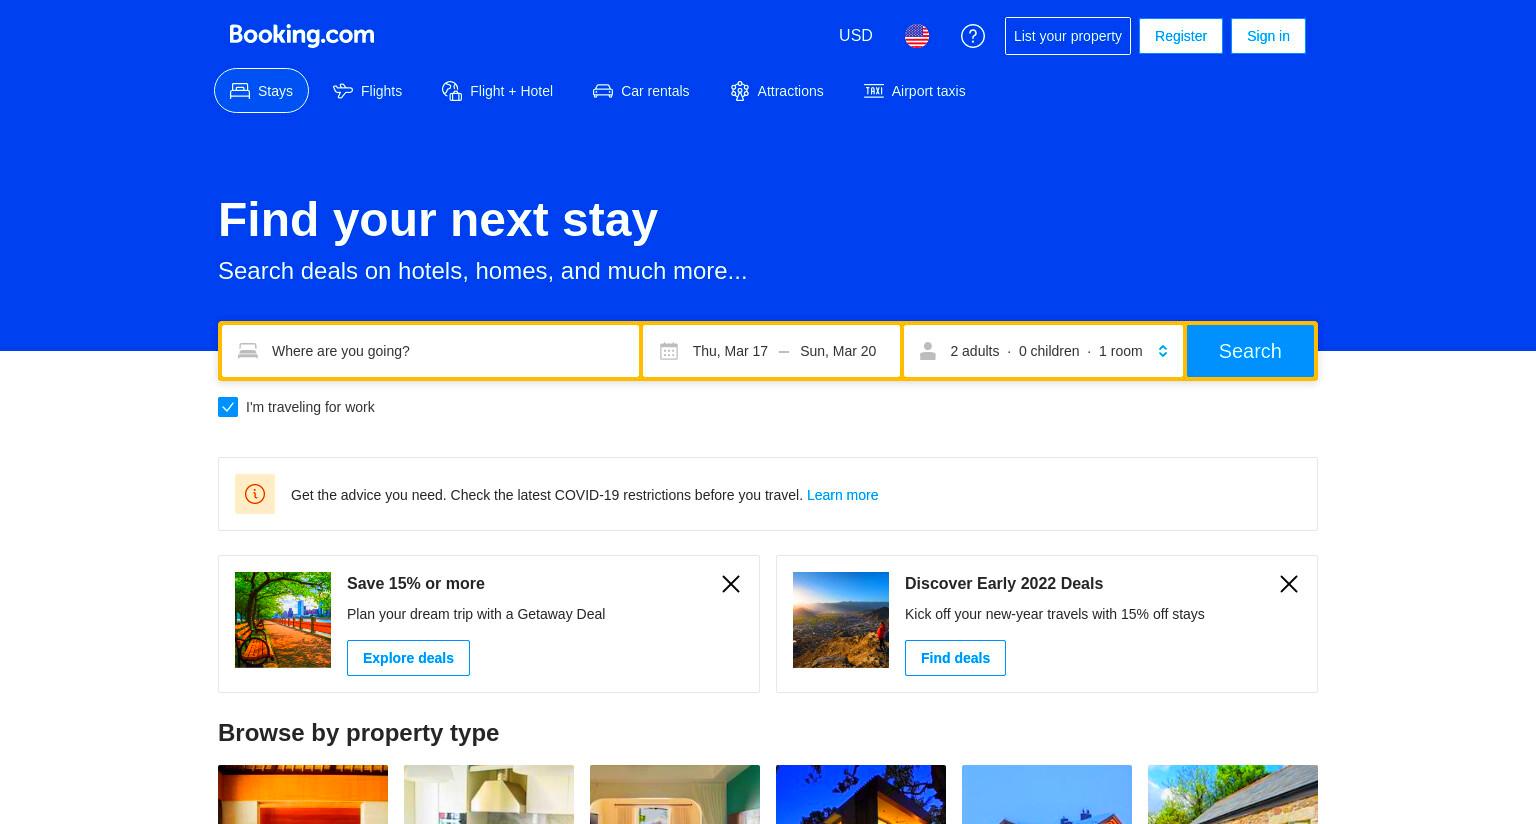Select the Airport taxis tab
The width and height of the screenshot is (1536, 824).
pyautogui.click(x=915, y=91)
